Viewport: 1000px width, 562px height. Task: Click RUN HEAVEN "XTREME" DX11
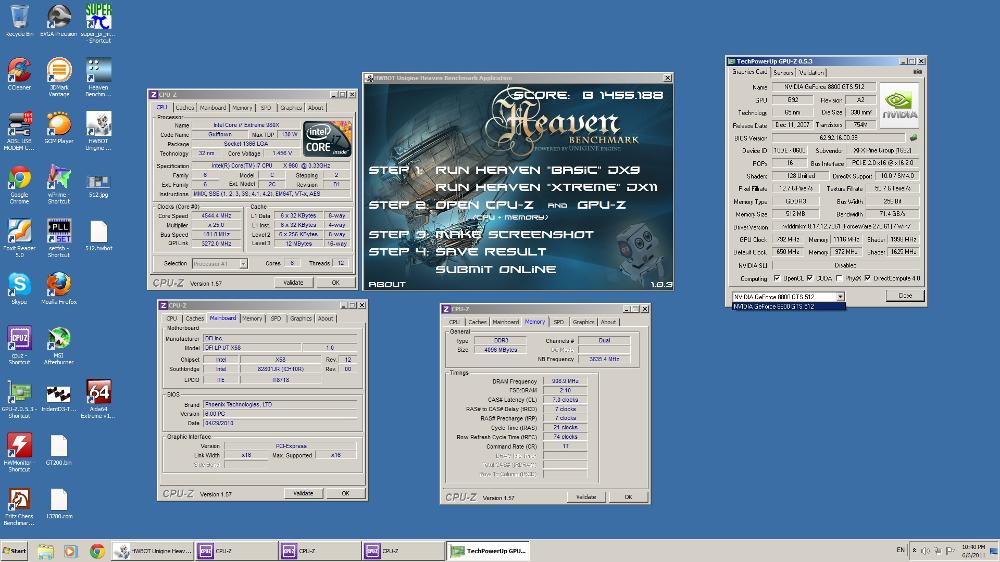(x=546, y=188)
